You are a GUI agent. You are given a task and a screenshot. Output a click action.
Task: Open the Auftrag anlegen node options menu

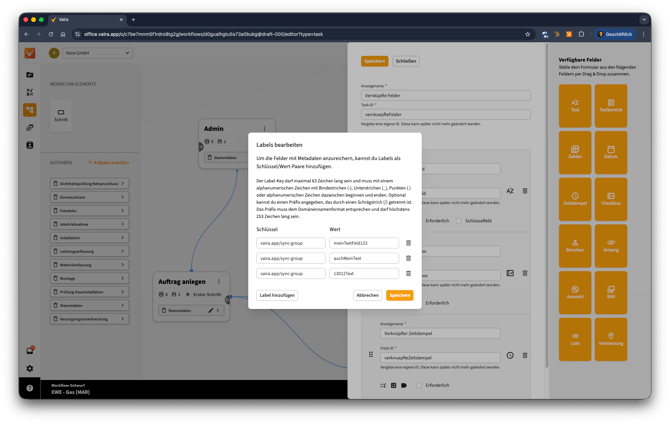coord(219,282)
